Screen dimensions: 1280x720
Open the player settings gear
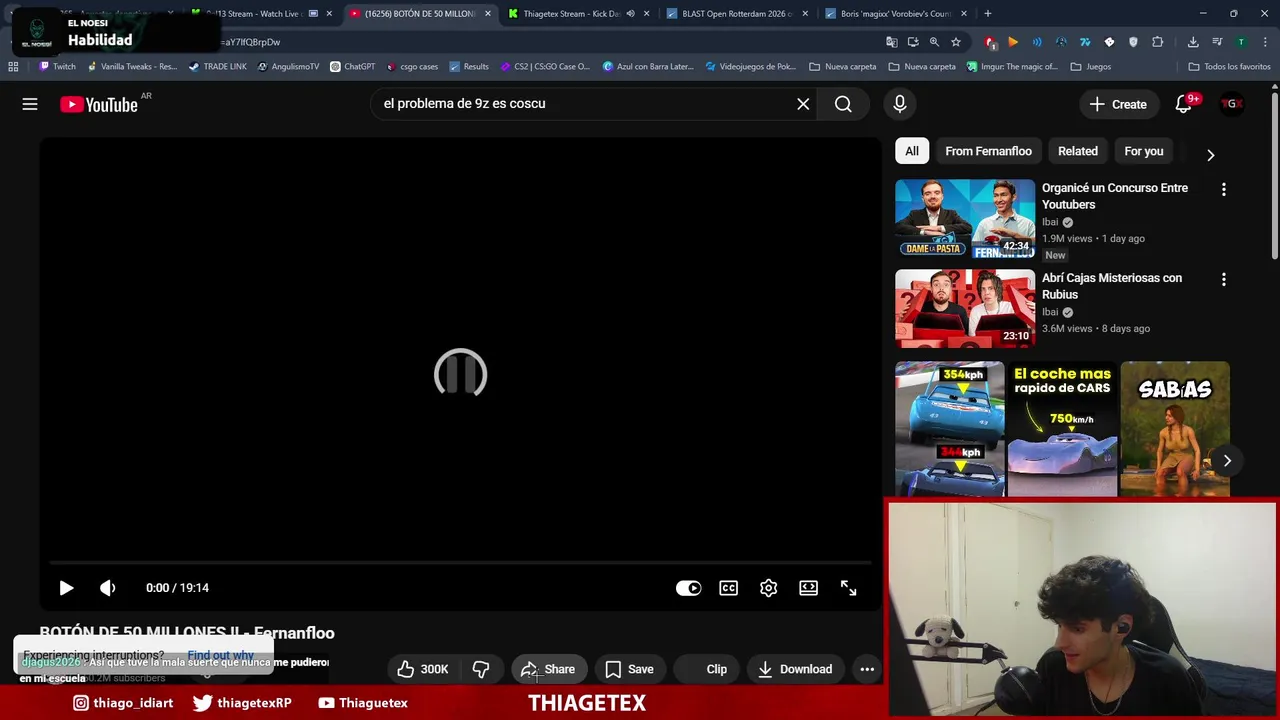point(768,588)
